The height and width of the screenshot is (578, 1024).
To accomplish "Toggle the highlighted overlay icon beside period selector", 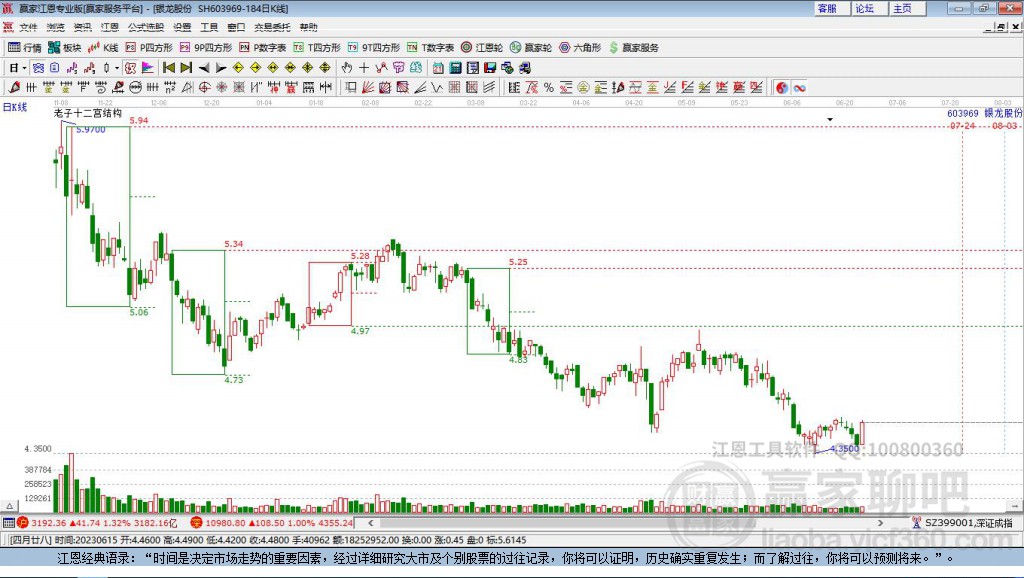I will (39, 68).
